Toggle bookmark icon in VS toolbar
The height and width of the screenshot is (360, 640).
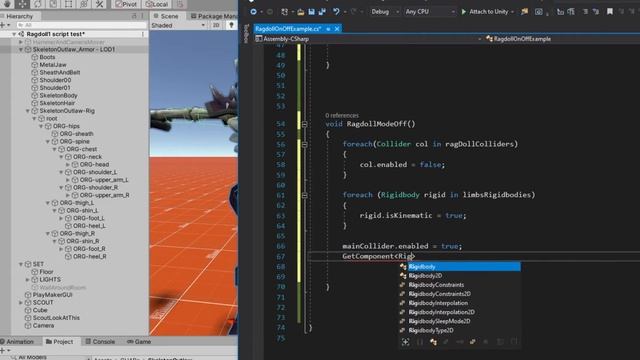click(610, 12)
